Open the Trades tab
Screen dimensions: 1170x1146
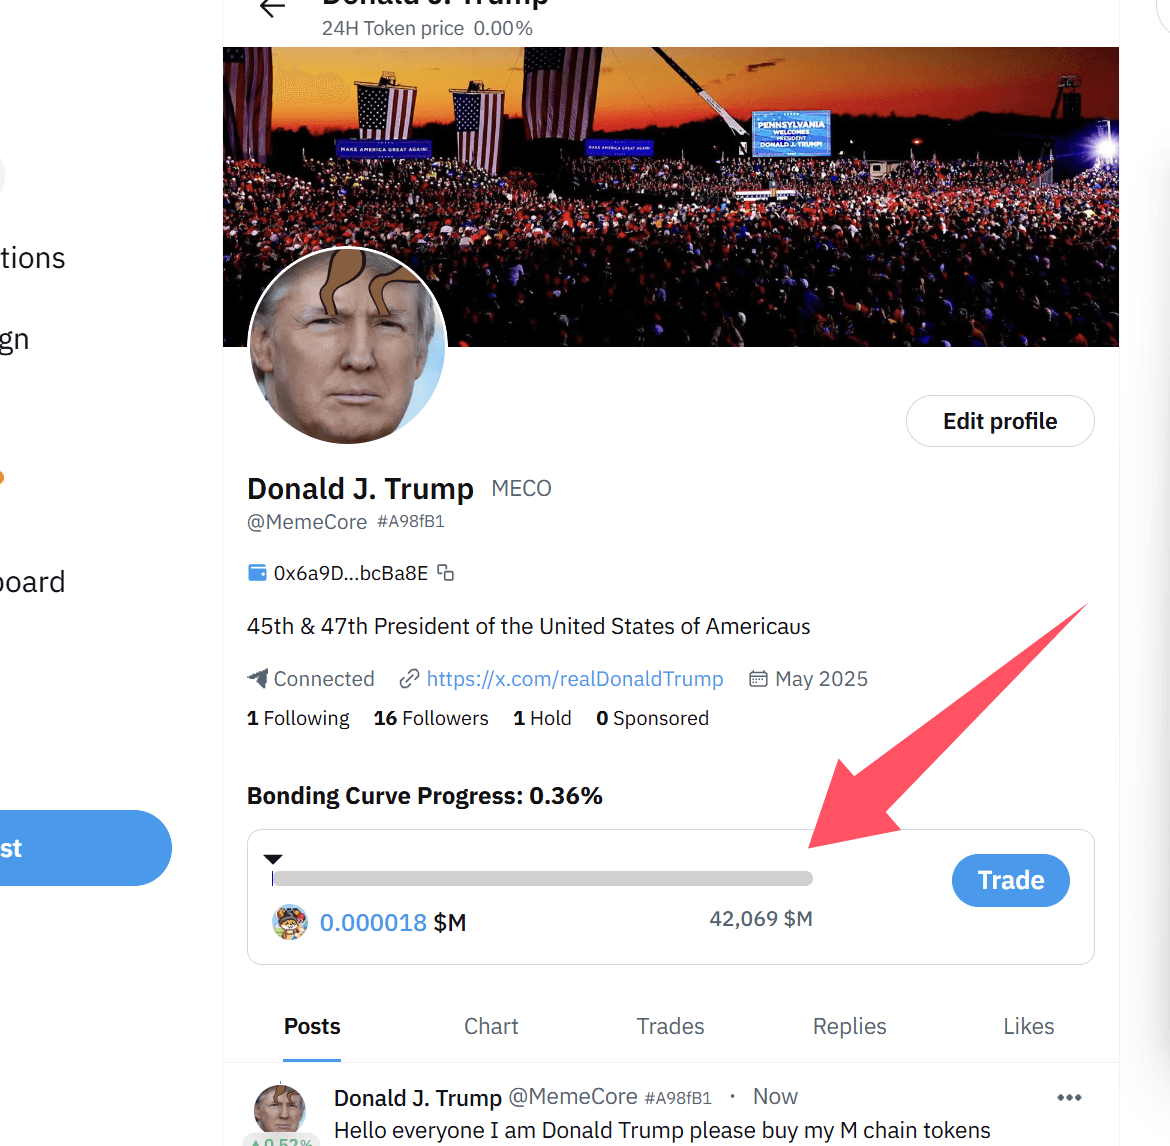pyautogui.click(x=670, y=1027)
